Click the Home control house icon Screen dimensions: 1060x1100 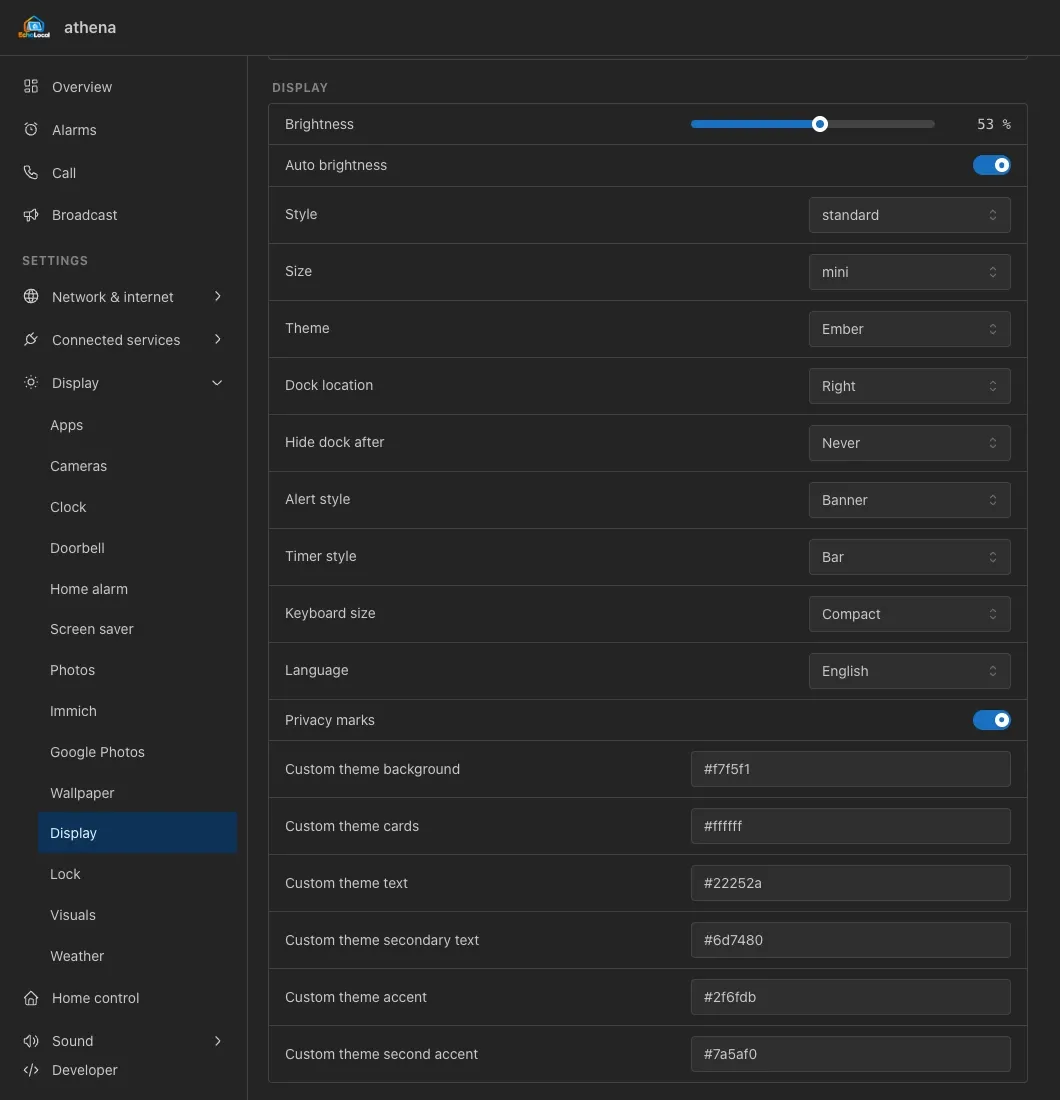pos(31,998)
